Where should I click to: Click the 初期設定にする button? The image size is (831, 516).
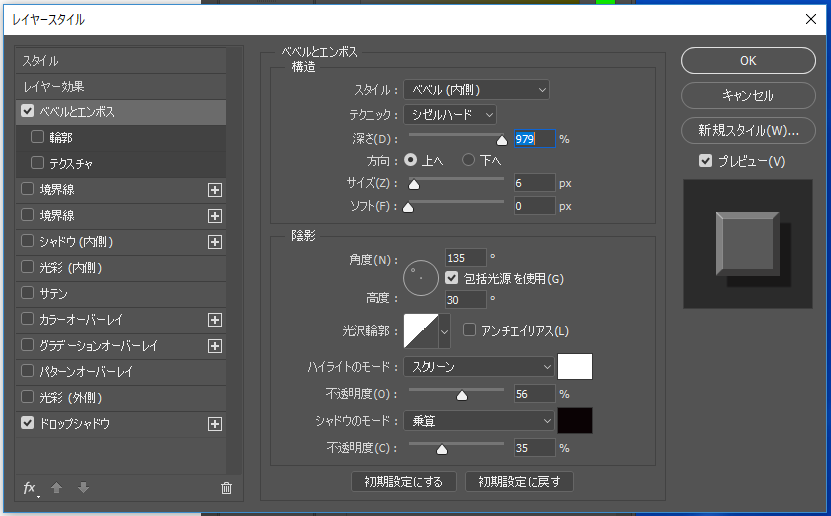pyautogui.click(x=404, y=482)
